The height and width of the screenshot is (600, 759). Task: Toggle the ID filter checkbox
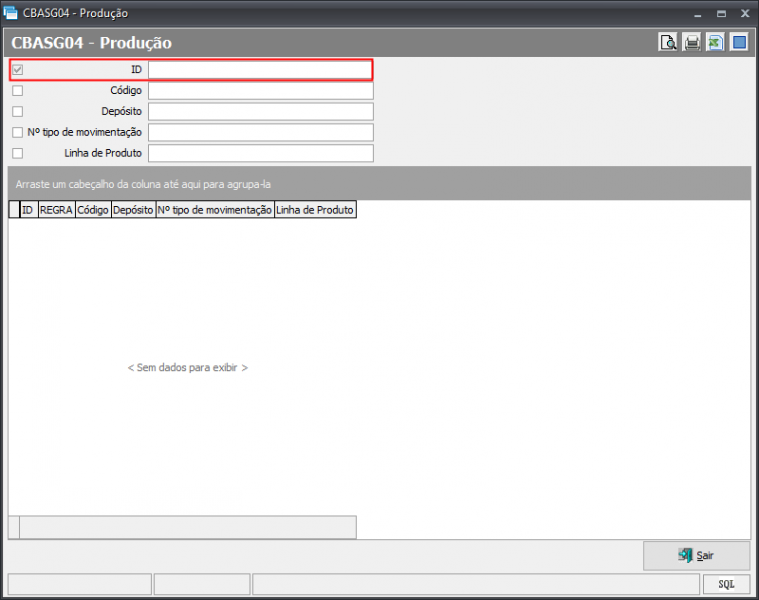pos(17,70)
